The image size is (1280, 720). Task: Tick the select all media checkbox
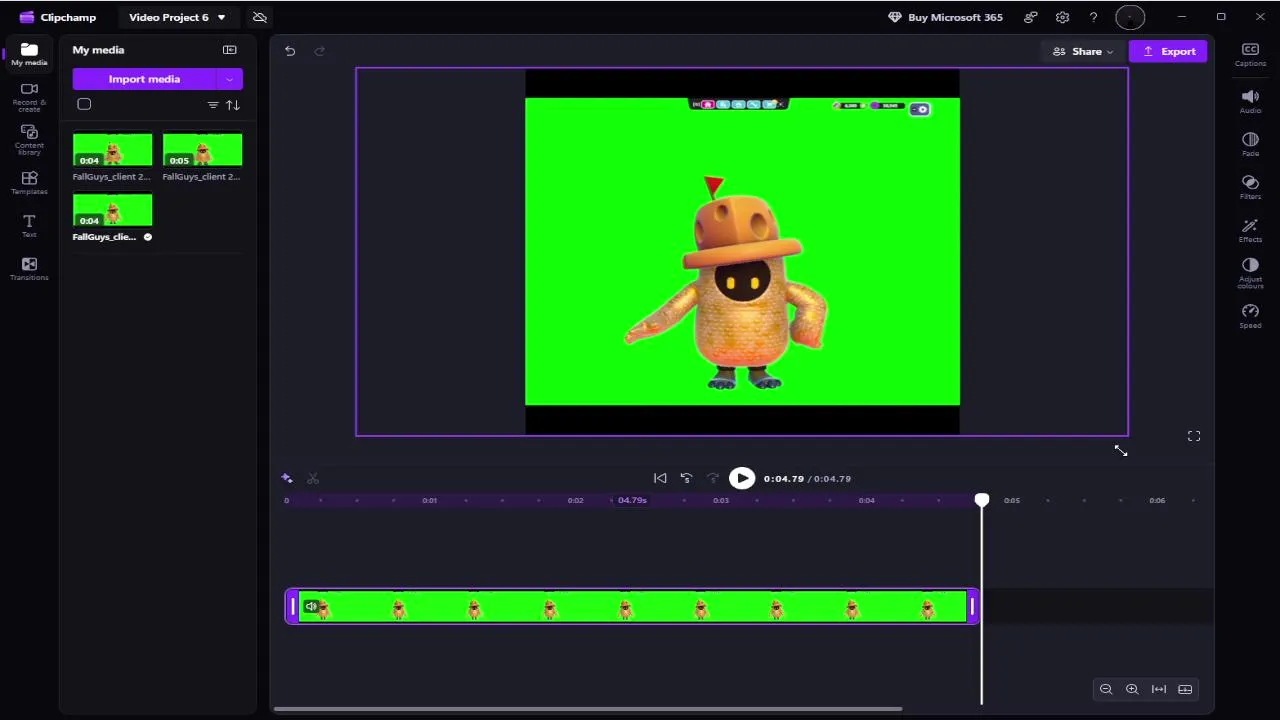tap(84, 104)
